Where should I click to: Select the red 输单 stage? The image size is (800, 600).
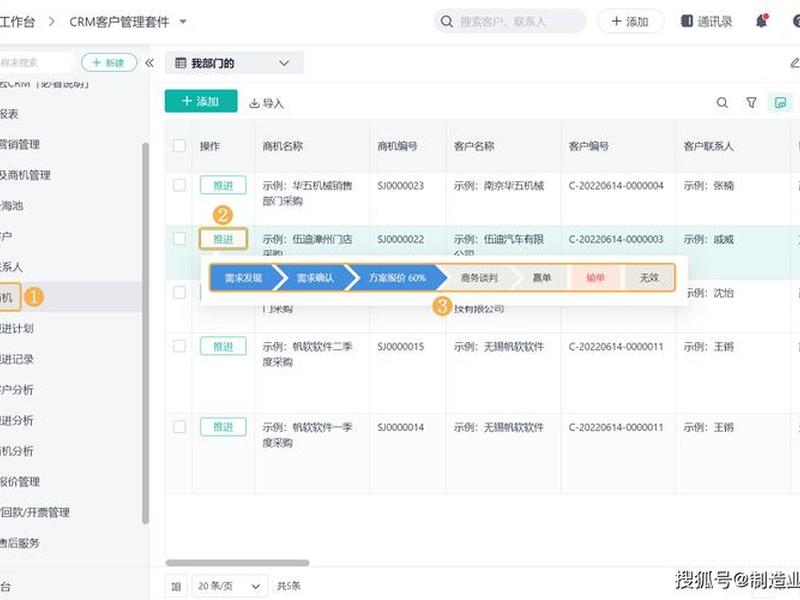coord(595,278)
